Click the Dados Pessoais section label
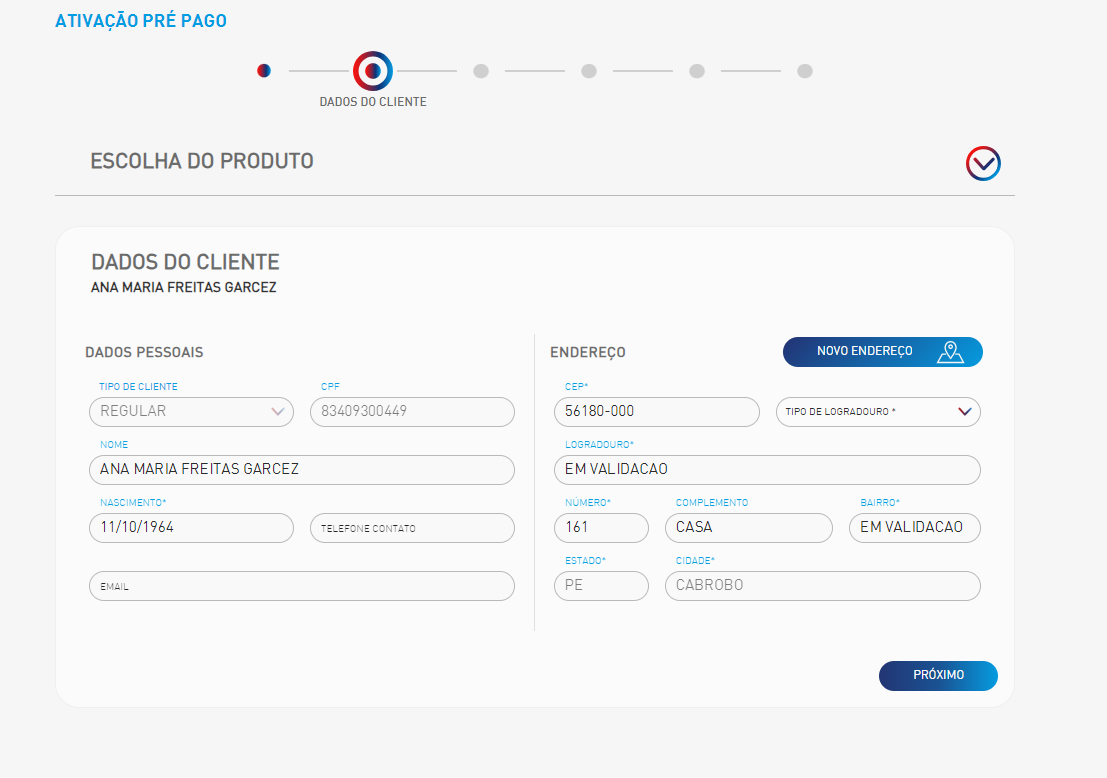Image resolution: width=1107 pixels, height=778 pixels. tap(144, 352)
